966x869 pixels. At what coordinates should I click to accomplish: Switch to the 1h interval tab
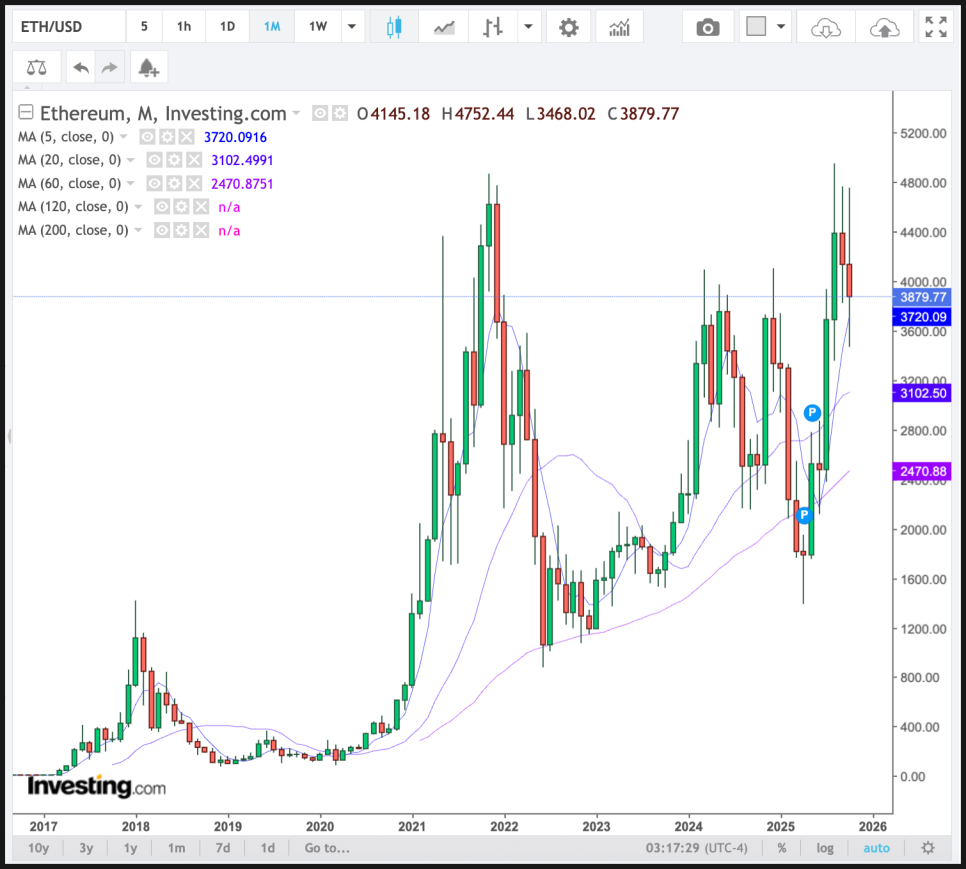[x=184, y=27]
